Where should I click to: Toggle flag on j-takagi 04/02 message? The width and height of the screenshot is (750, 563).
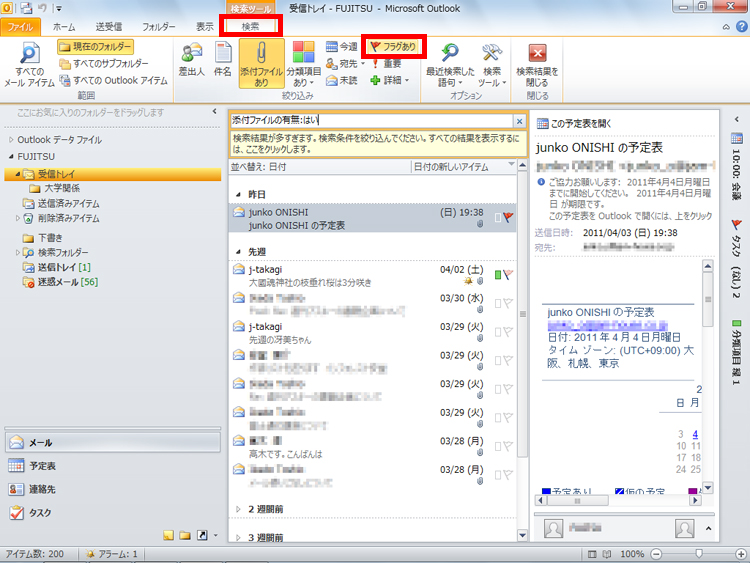pos(508,275)
